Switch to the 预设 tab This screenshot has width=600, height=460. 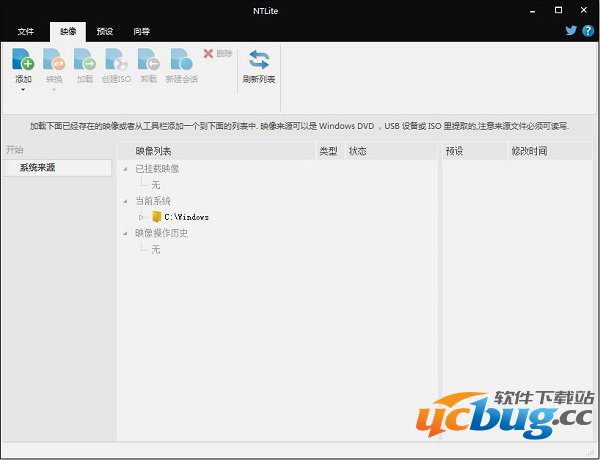tap(105, 31)
